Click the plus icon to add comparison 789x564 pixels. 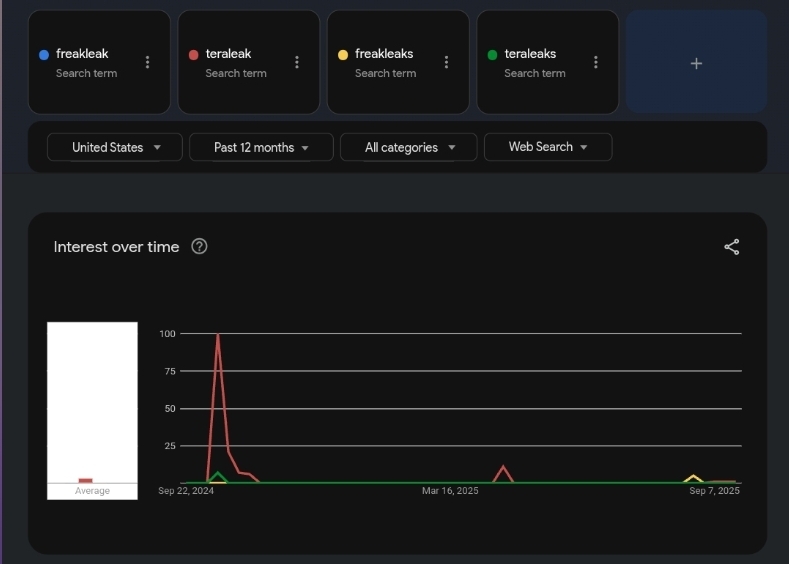(696, 63)
